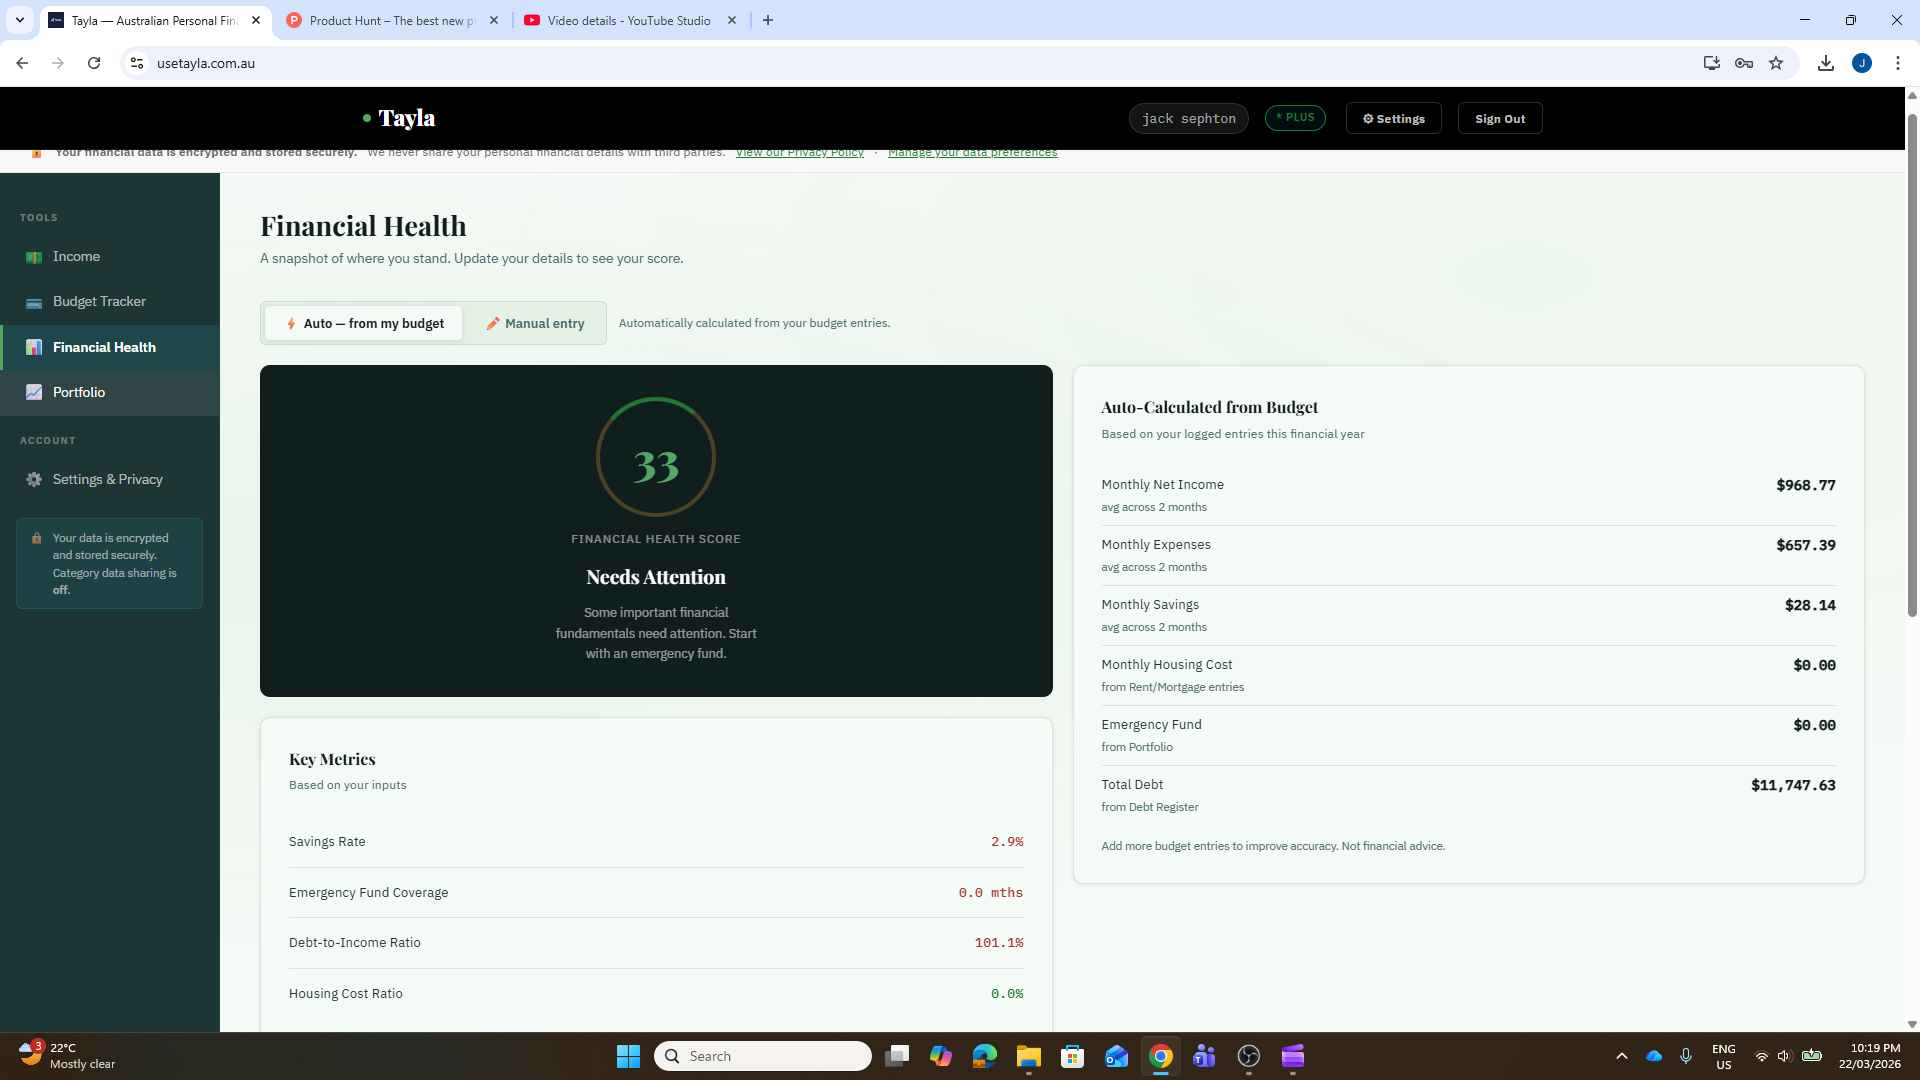Open the ENG US language selector
This screenshot has height=1080, width=1920.
pos(1723,1056)
